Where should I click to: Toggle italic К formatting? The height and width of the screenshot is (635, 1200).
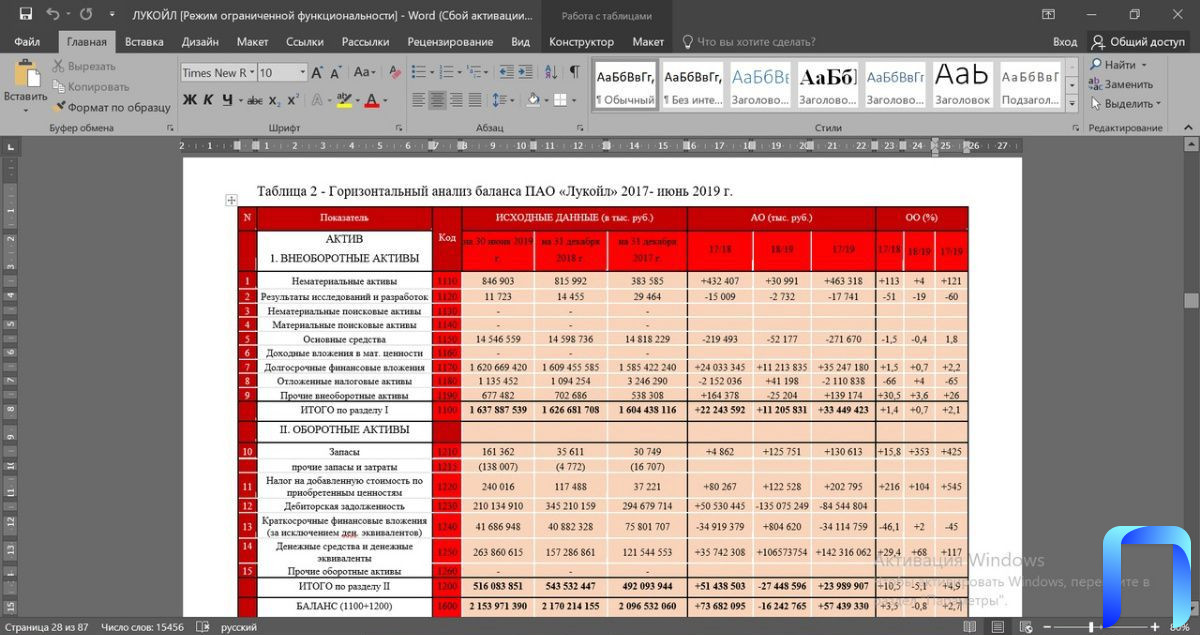tap(209, 100)
